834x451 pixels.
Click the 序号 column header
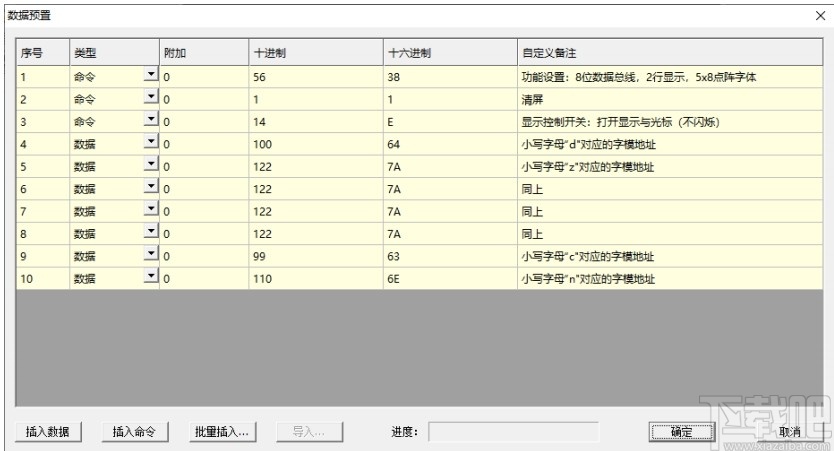[x=43, y=53]
